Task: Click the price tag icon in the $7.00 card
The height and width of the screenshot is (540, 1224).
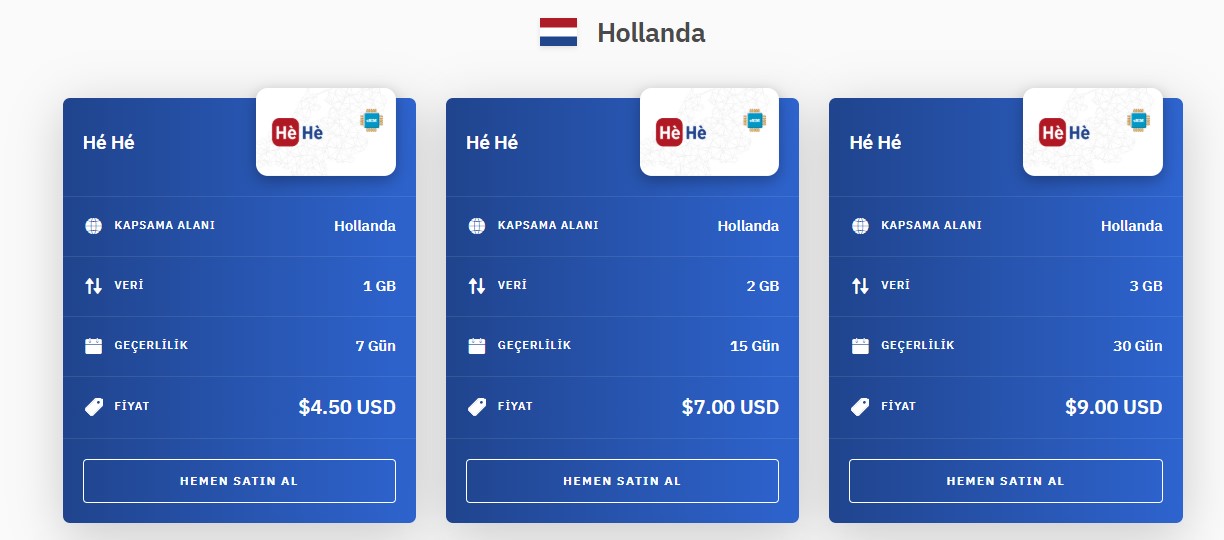Action: tap(477, 407)
